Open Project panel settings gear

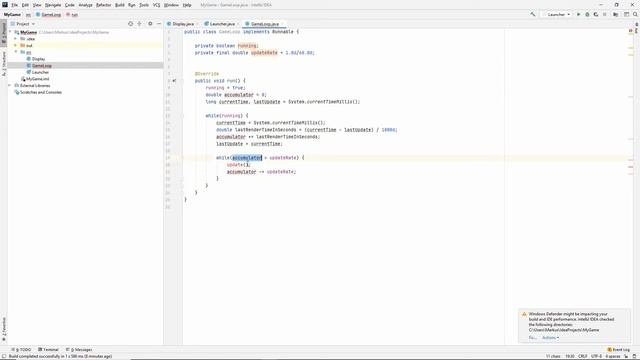pyautogui.click(x=150, y=24)
